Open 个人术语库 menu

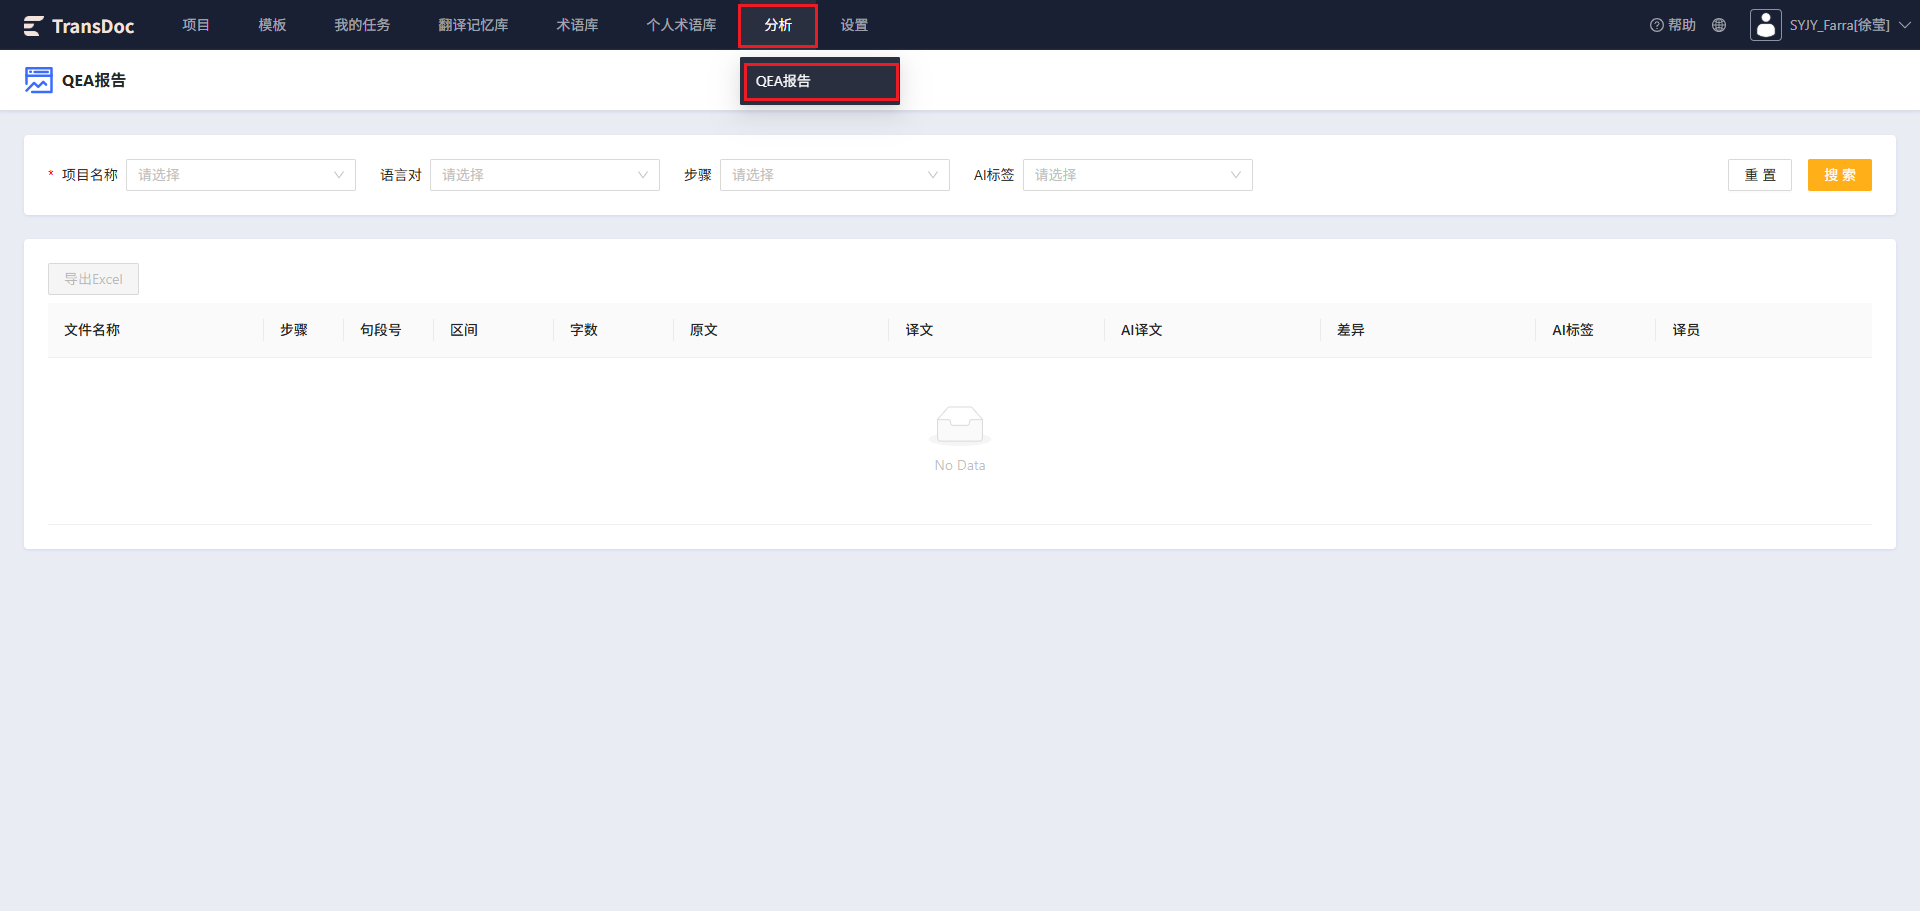681,25
